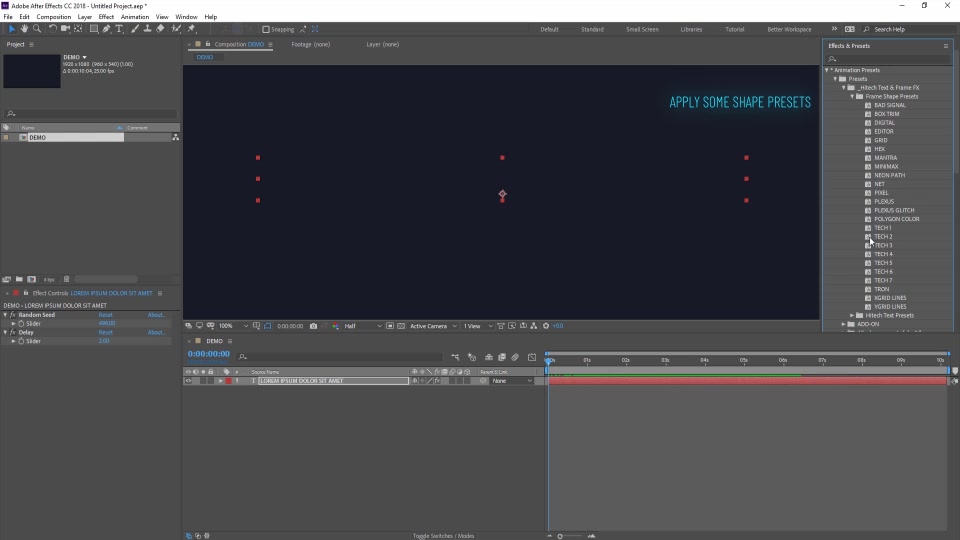The width and height of the screenshot is (960, 540).
Task: Open the Animation menu
Action: pyautogui.click(x=135, y=17)
